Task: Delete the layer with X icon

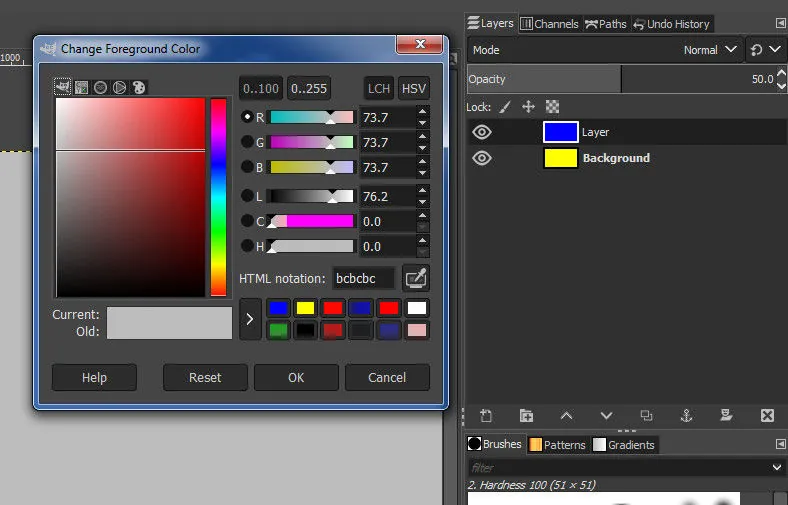Action: pyautogui.click(x=767, y=416)
